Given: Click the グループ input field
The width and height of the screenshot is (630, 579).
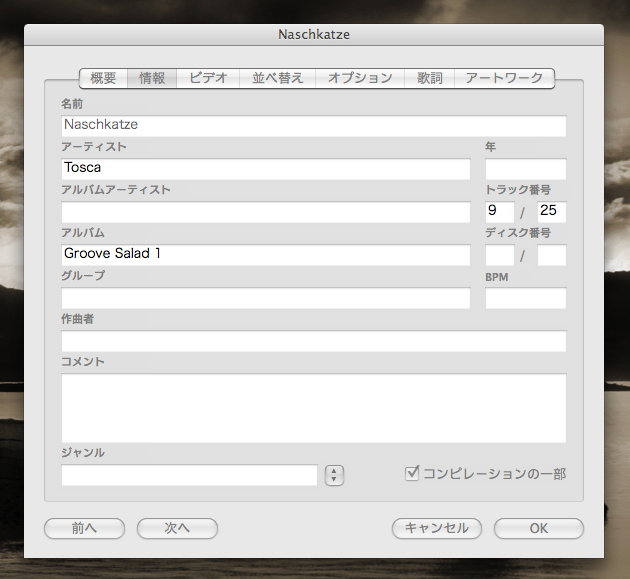Looking at the screenshot, I should point(266,298).
